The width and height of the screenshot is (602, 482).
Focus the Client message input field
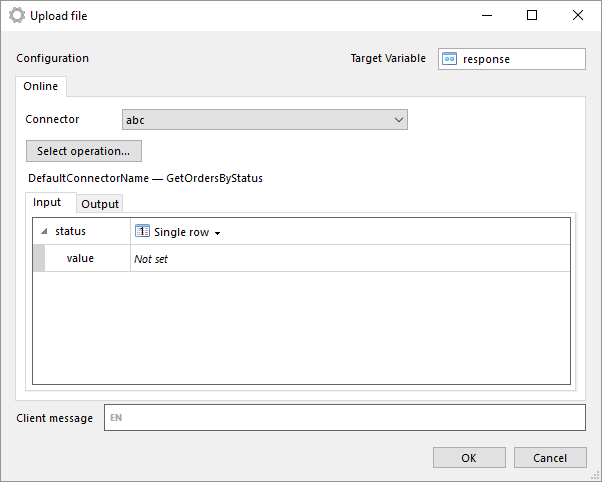coord(345,417)
